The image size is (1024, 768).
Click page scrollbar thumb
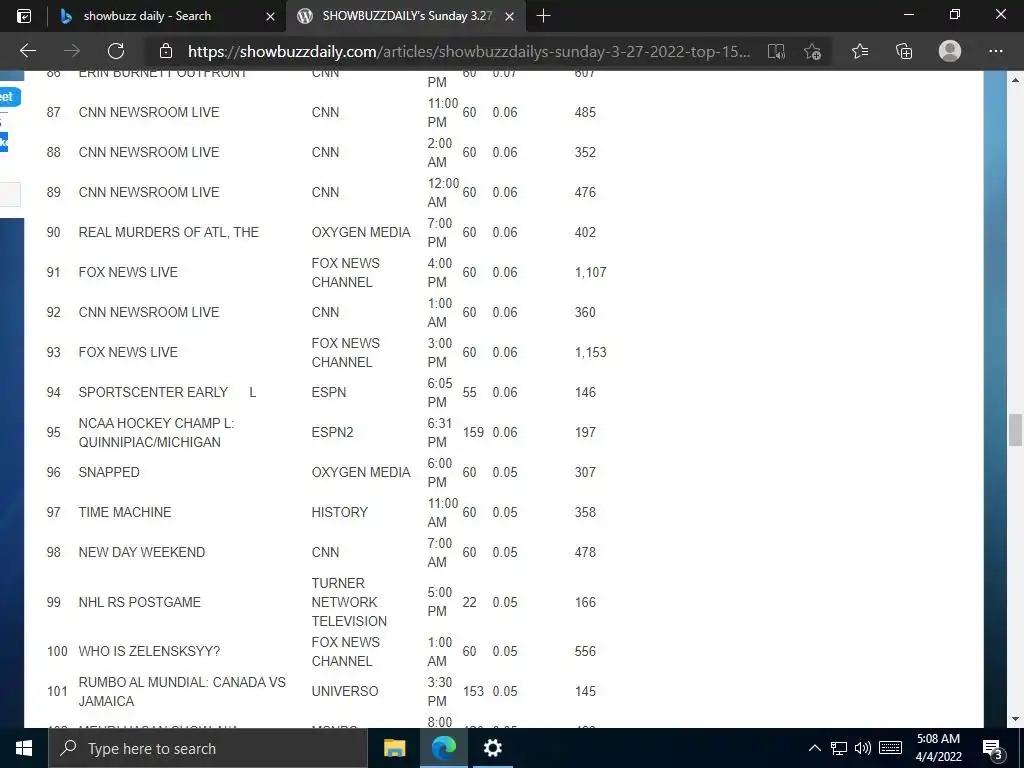[1015, 430]
